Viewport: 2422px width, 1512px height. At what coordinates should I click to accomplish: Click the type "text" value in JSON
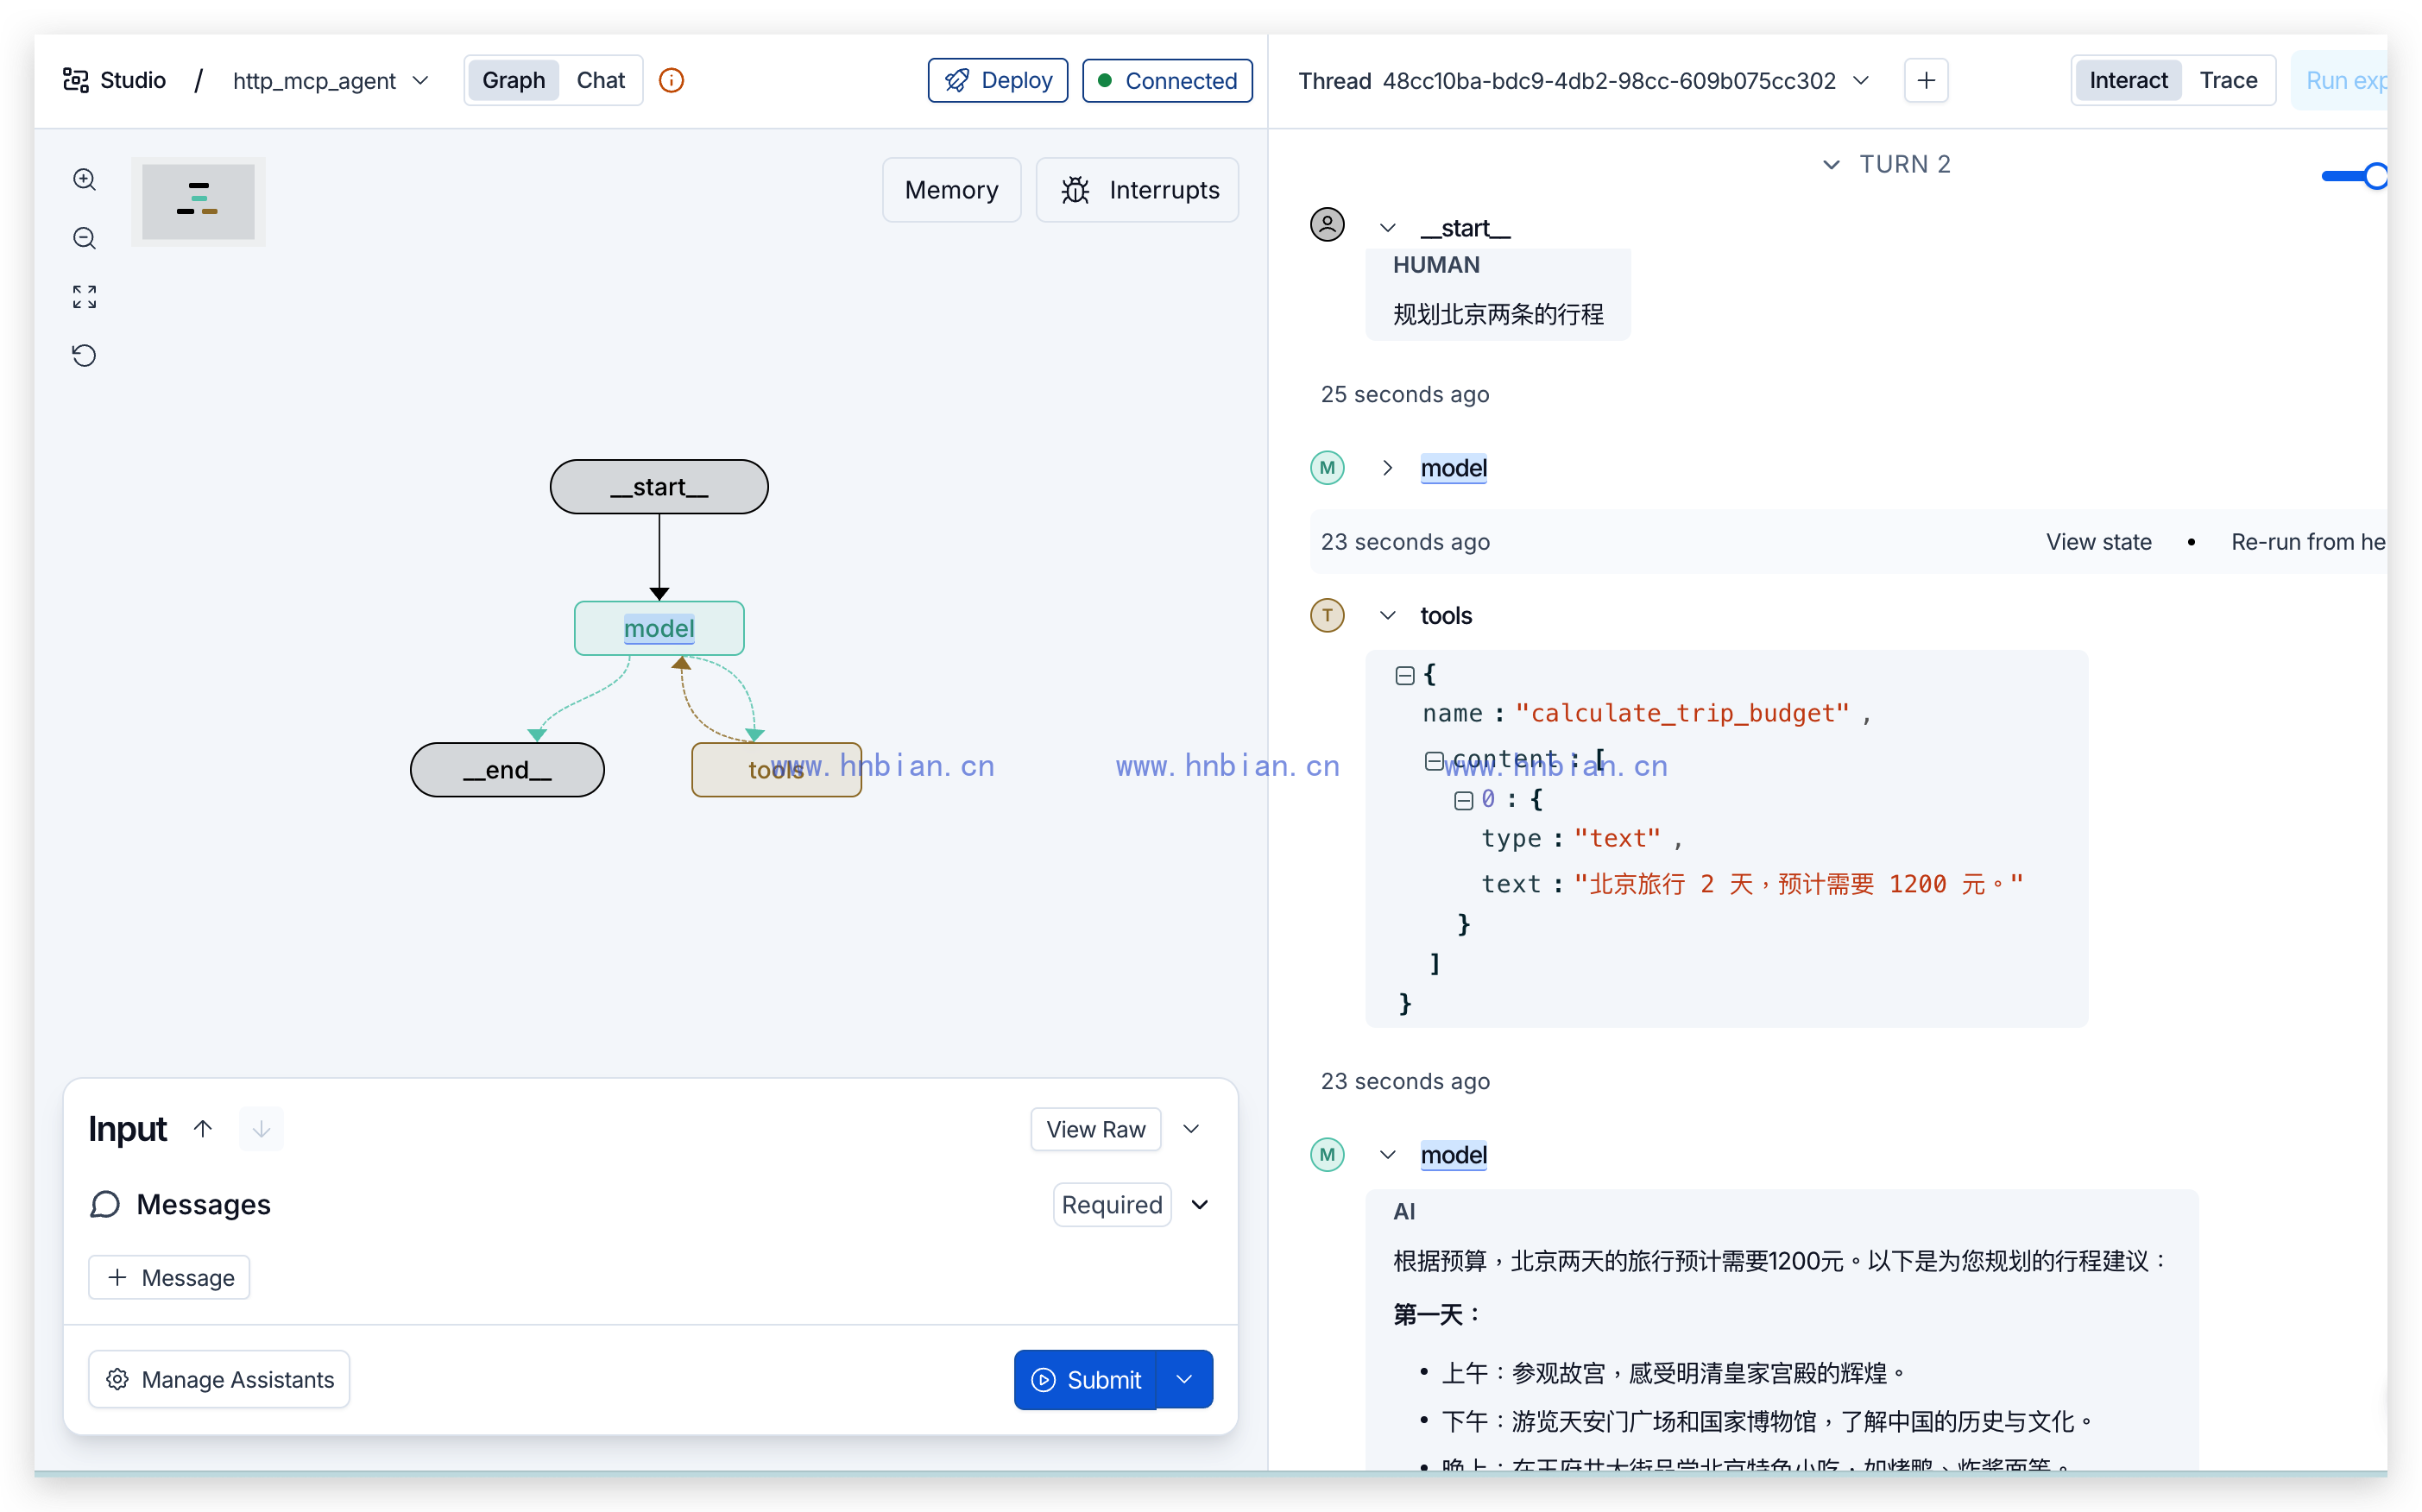(x=1617, y=839)
